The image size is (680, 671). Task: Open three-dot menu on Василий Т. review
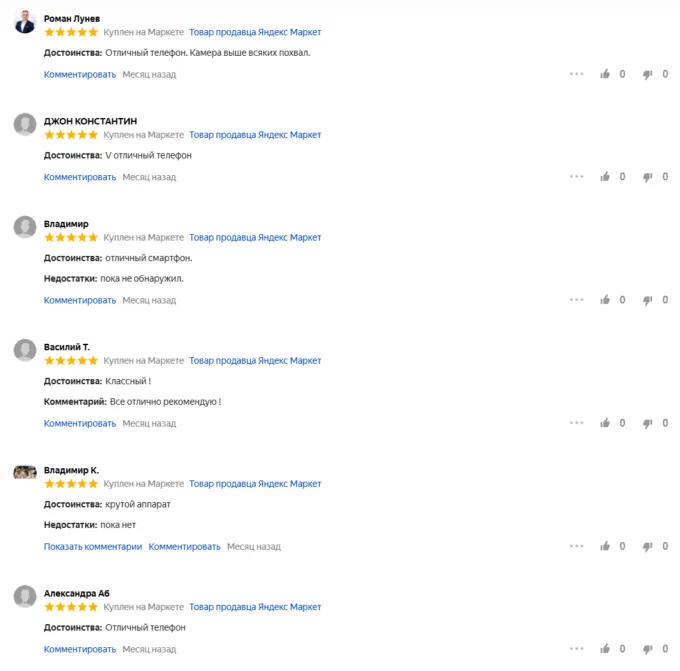[577, 423]
